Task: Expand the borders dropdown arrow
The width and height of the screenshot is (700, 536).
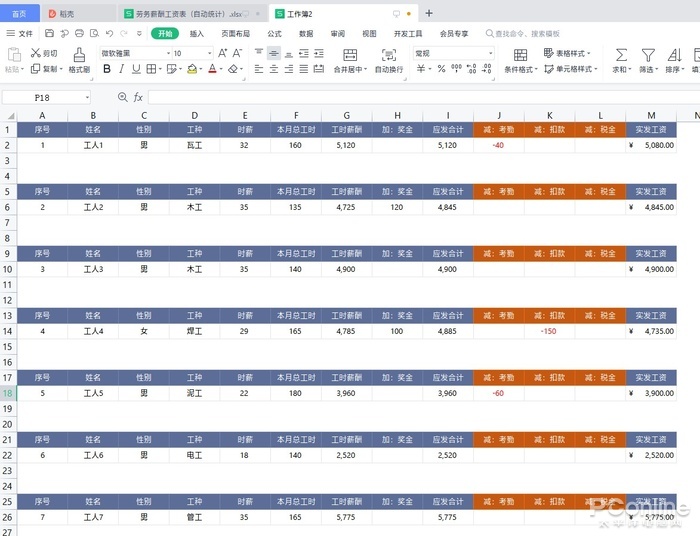Action: (160, 69)
